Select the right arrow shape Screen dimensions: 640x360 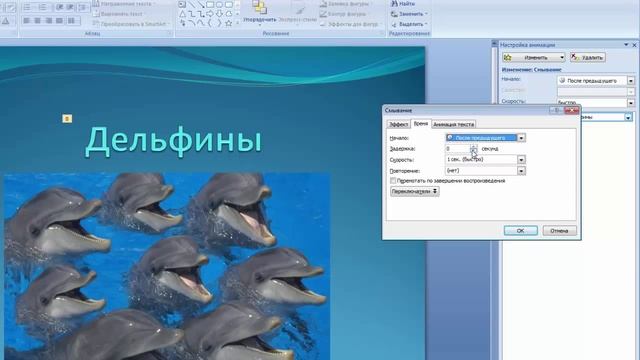click(210, 14)
